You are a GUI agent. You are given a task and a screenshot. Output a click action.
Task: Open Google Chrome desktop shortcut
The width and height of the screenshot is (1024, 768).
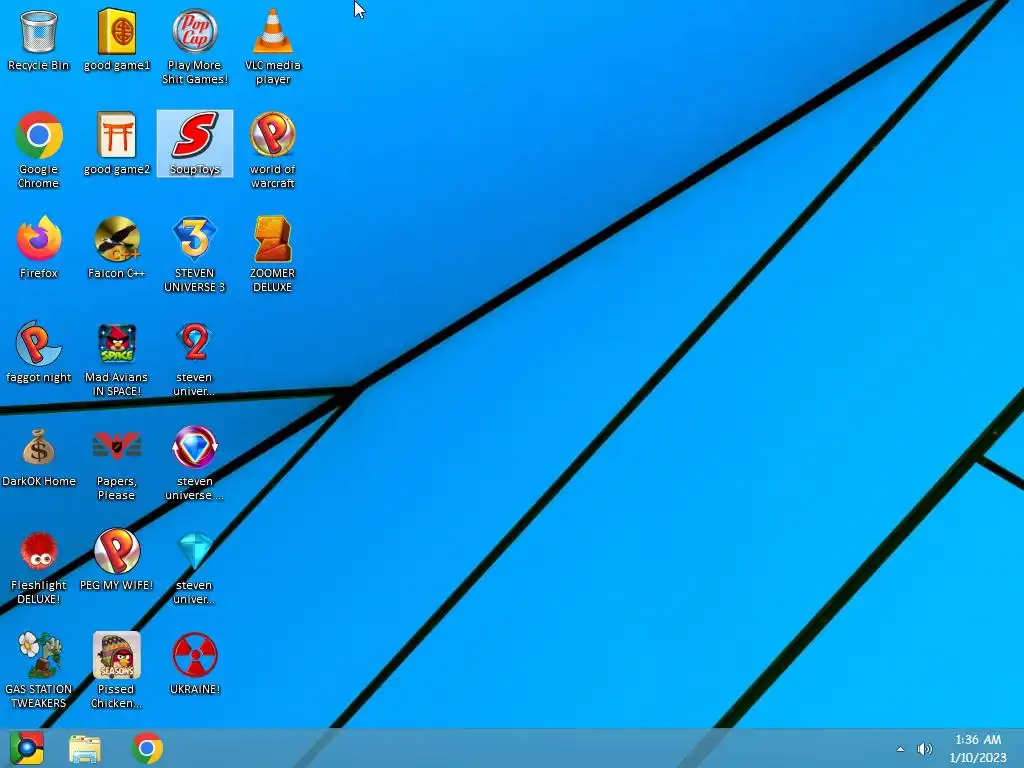(39, 151)
